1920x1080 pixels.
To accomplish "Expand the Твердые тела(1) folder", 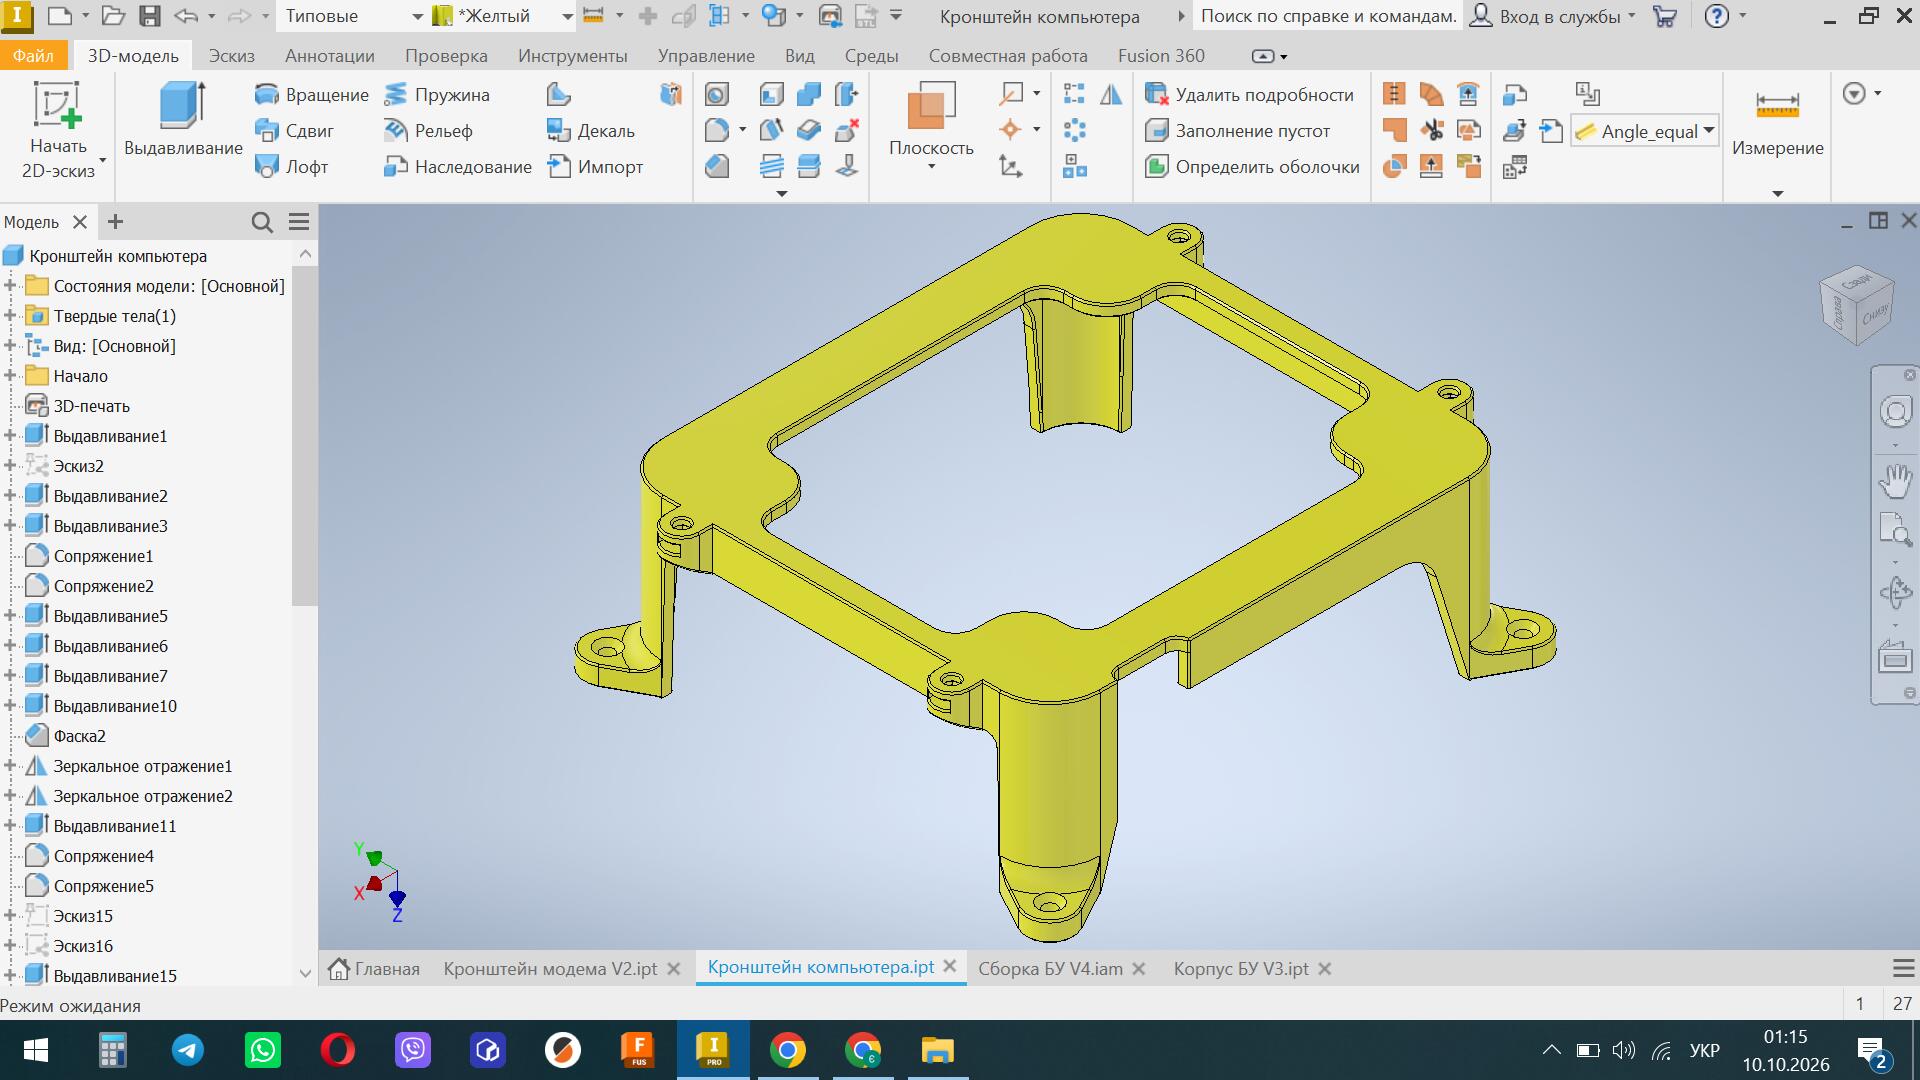I will (x=10, y=316).
